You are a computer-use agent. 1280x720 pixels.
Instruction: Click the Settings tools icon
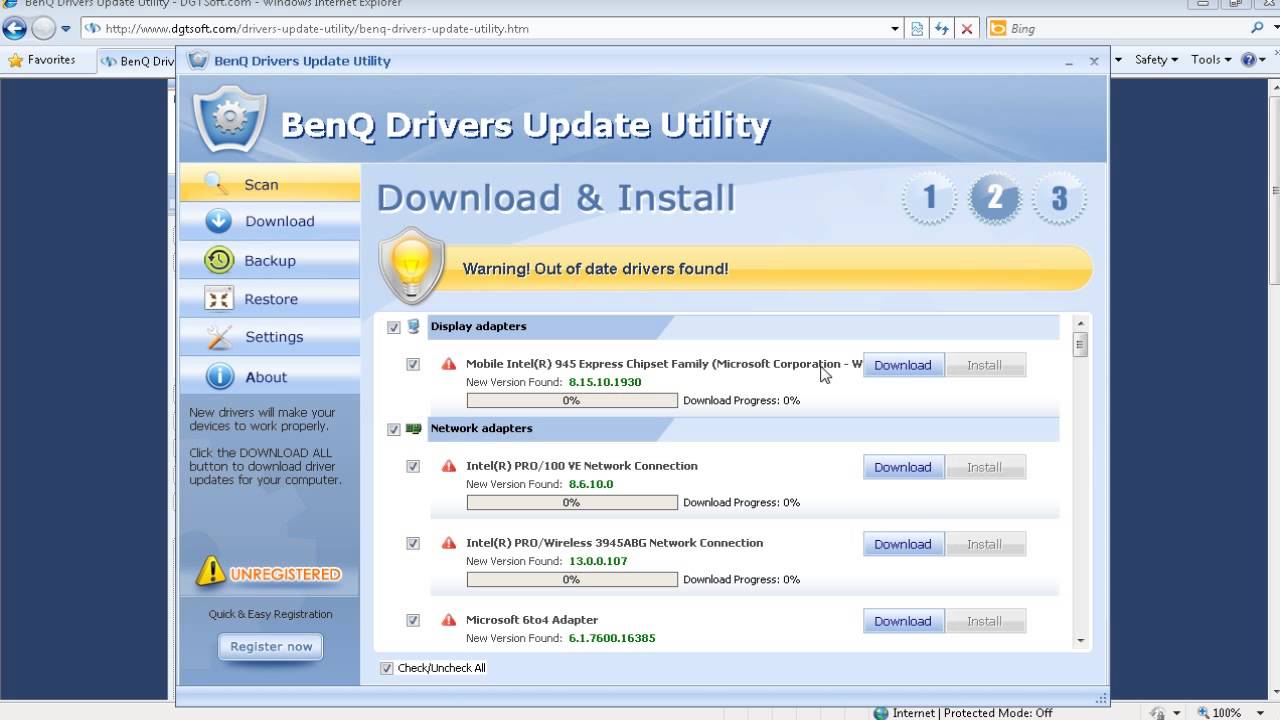(219, 337)
